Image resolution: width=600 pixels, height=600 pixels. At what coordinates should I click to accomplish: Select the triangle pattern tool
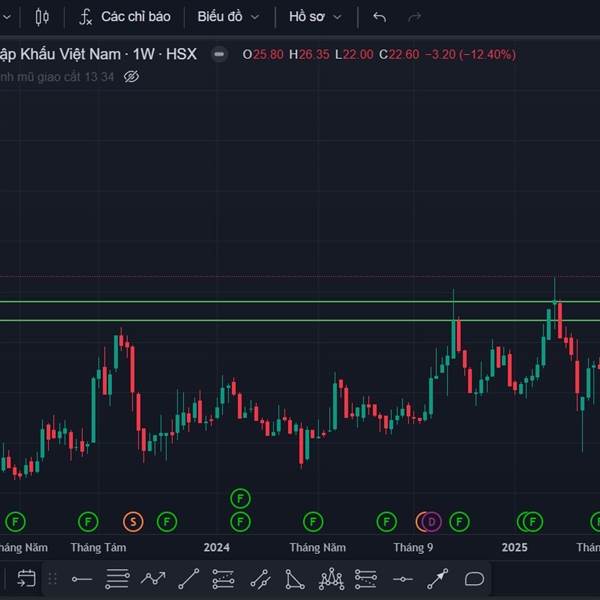click(295, 579)
